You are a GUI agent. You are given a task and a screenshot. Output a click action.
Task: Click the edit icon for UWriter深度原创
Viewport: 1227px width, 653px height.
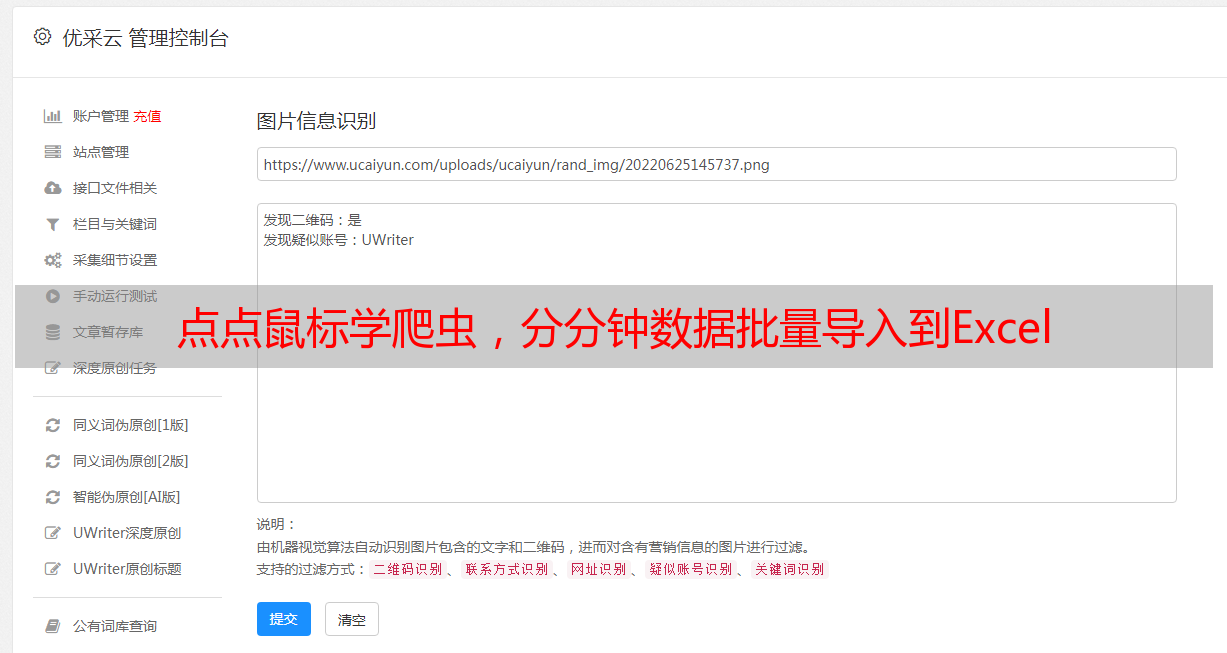[x=53, y=533]
